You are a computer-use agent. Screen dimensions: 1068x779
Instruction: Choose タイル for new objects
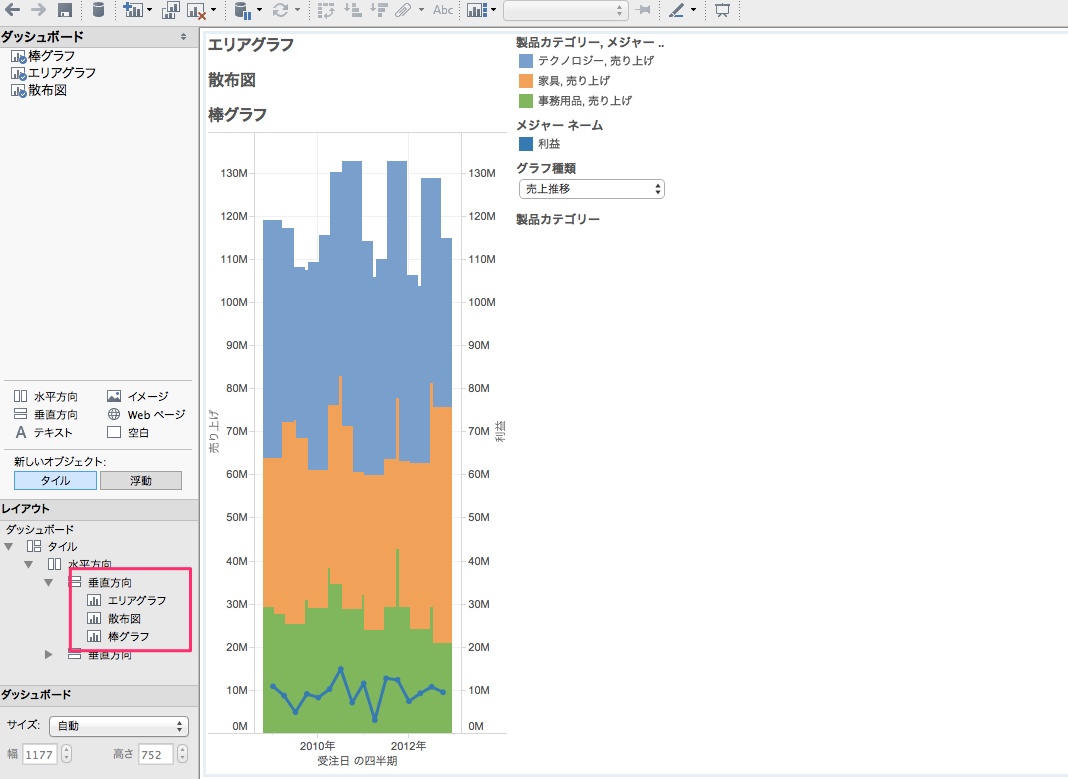point(55,480)
